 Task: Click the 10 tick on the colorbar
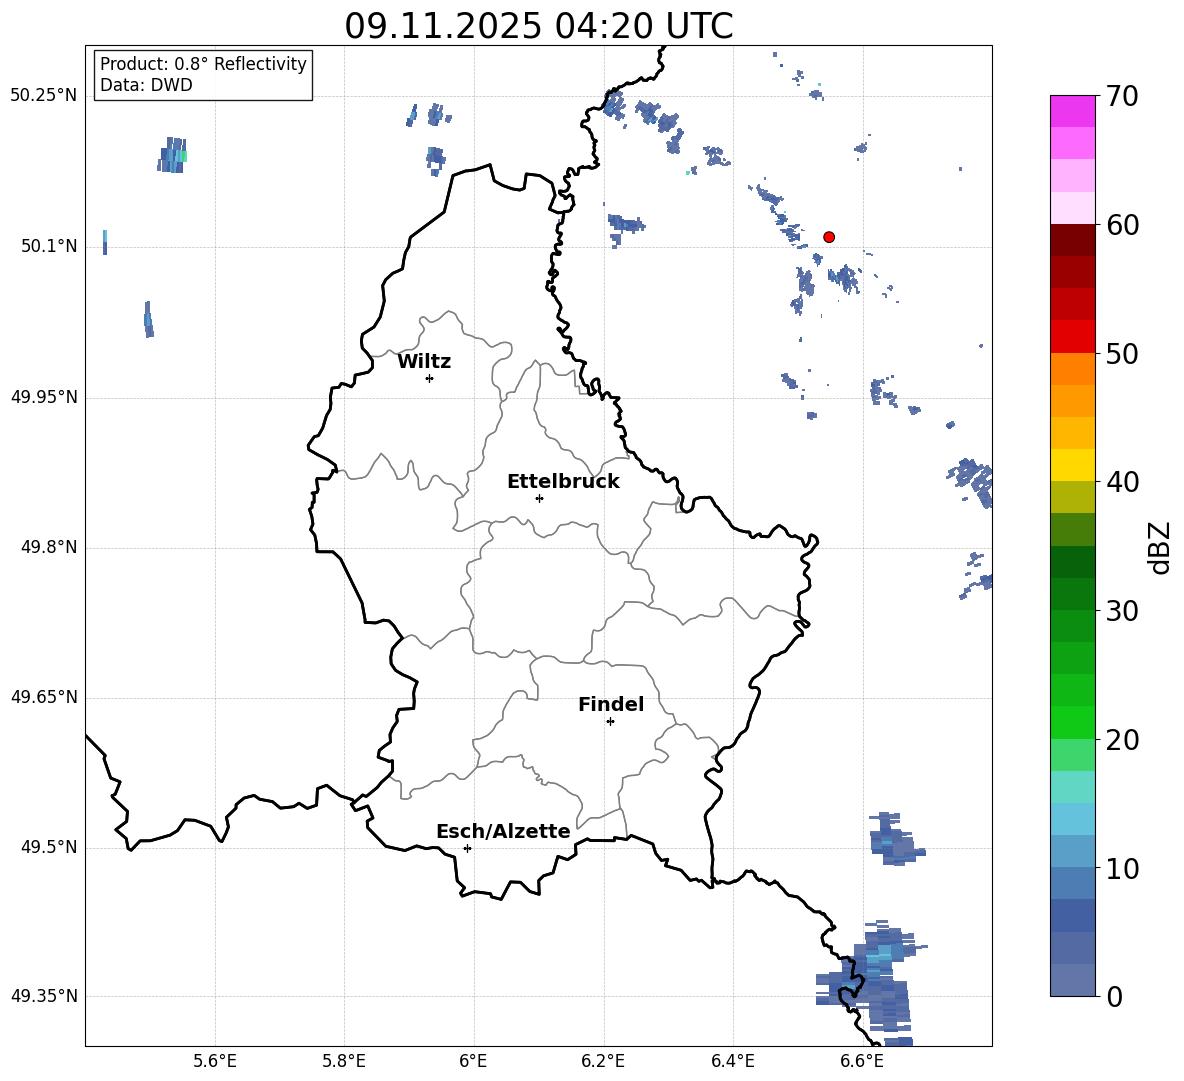click(1123, 868)
